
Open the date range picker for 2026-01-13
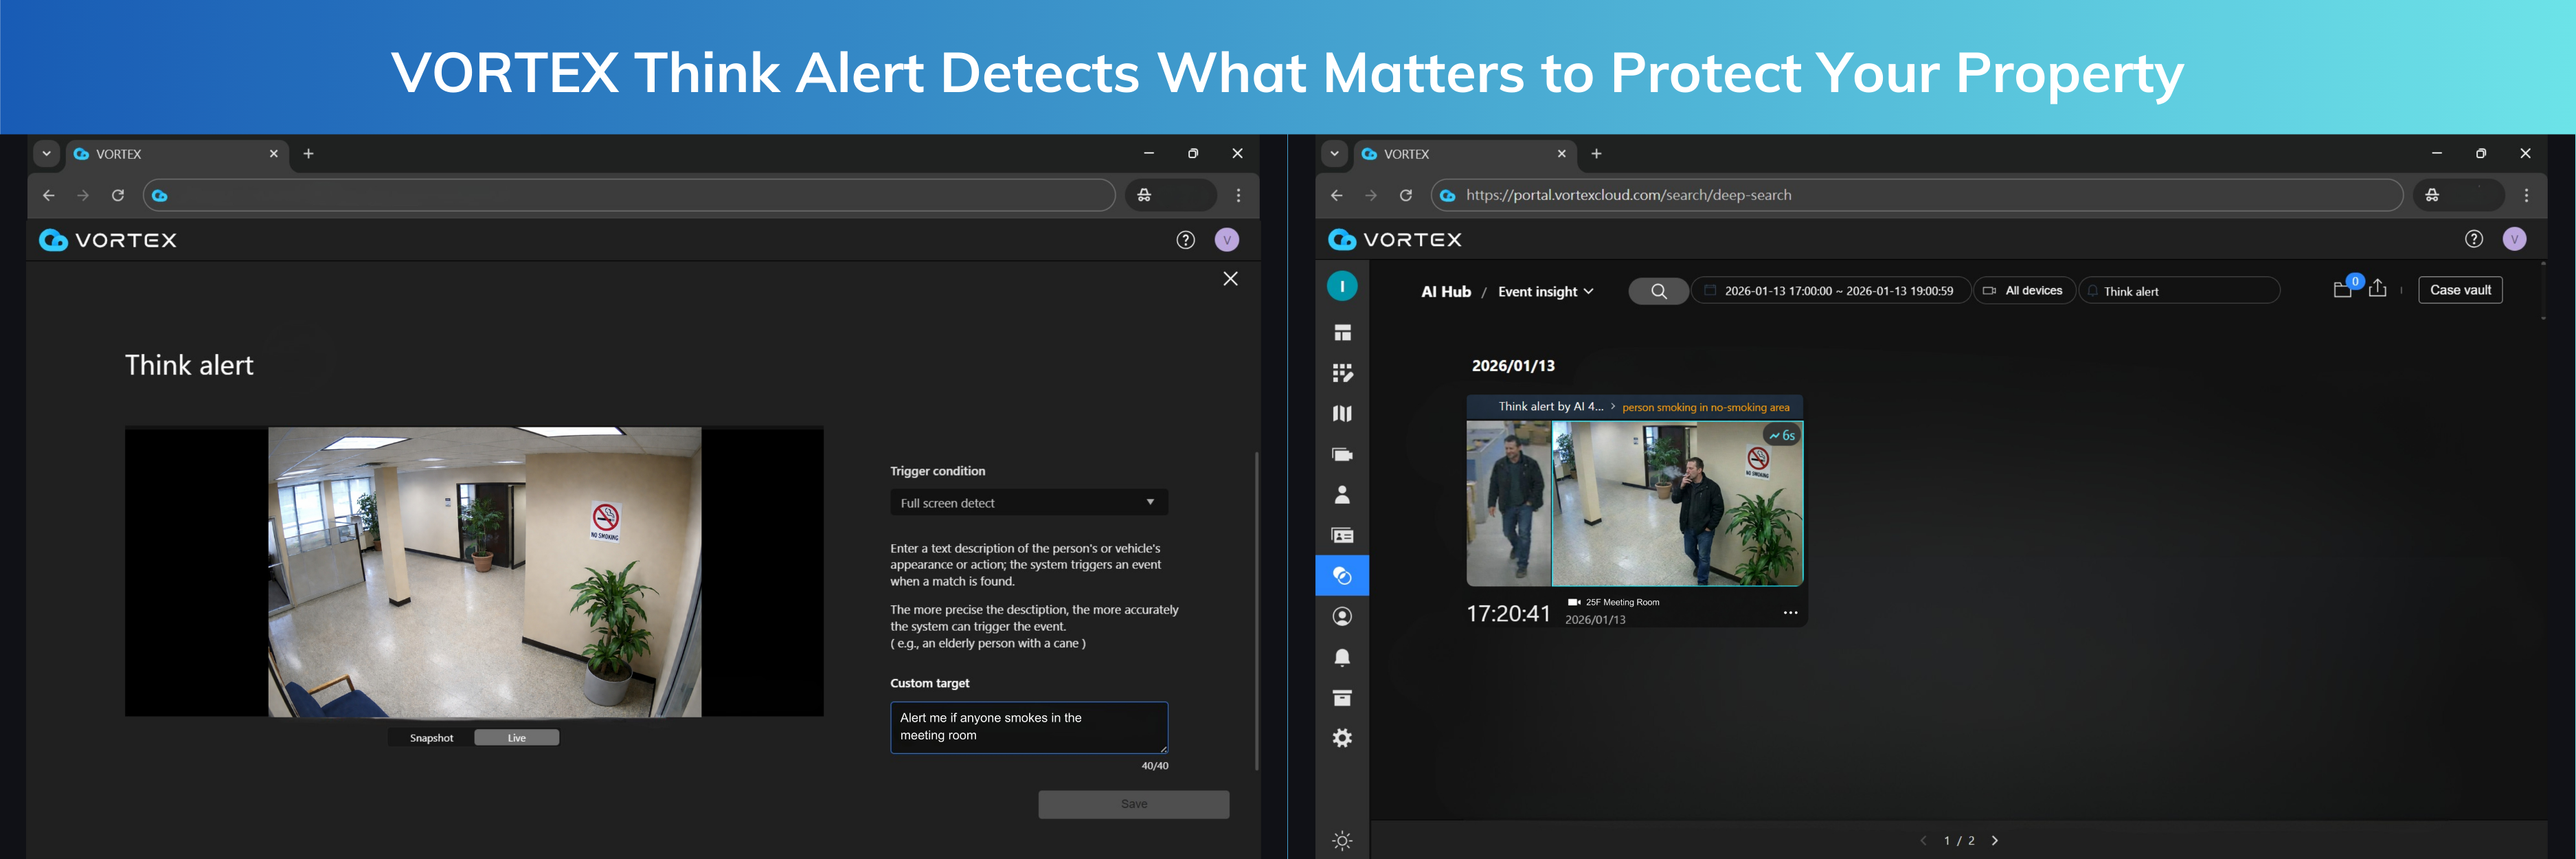coord(1831,290)
